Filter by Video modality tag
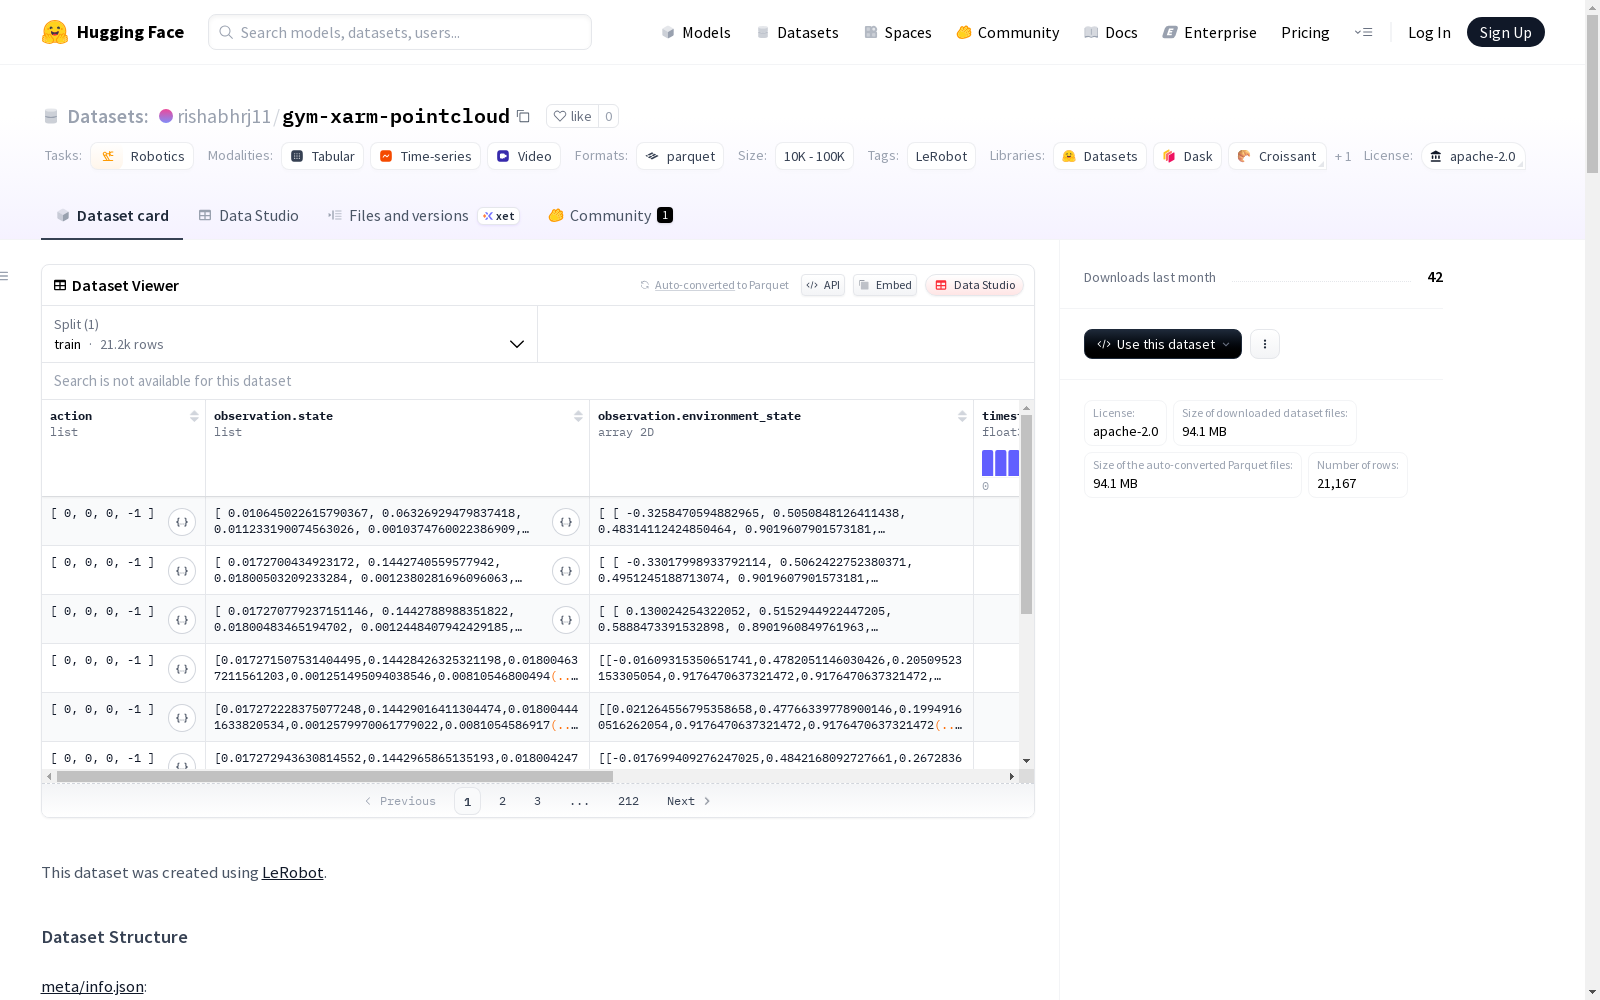1600x1000 pixels. [524, 156]
